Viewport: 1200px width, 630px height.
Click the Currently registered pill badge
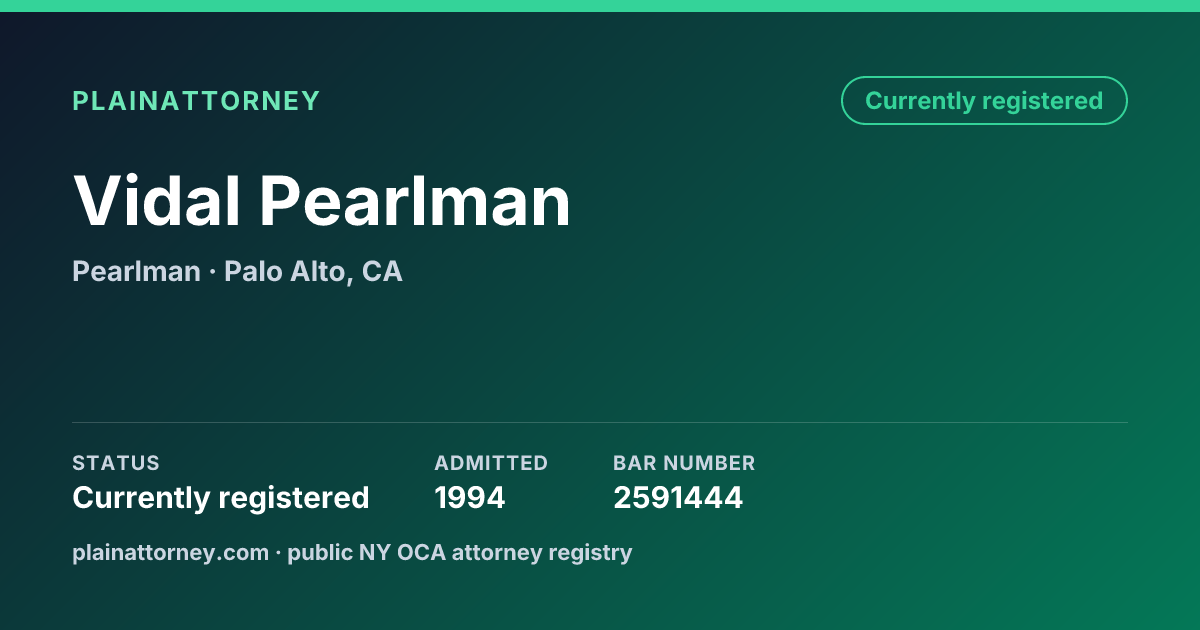pos(984,101)
